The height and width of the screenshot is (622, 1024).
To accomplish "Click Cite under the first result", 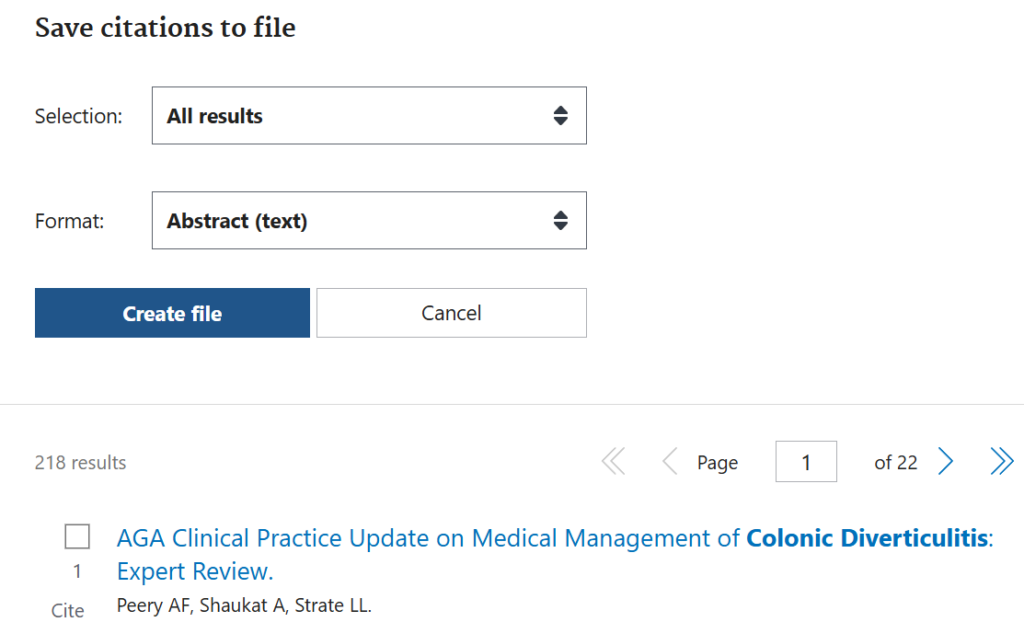I will coord(68,610).
